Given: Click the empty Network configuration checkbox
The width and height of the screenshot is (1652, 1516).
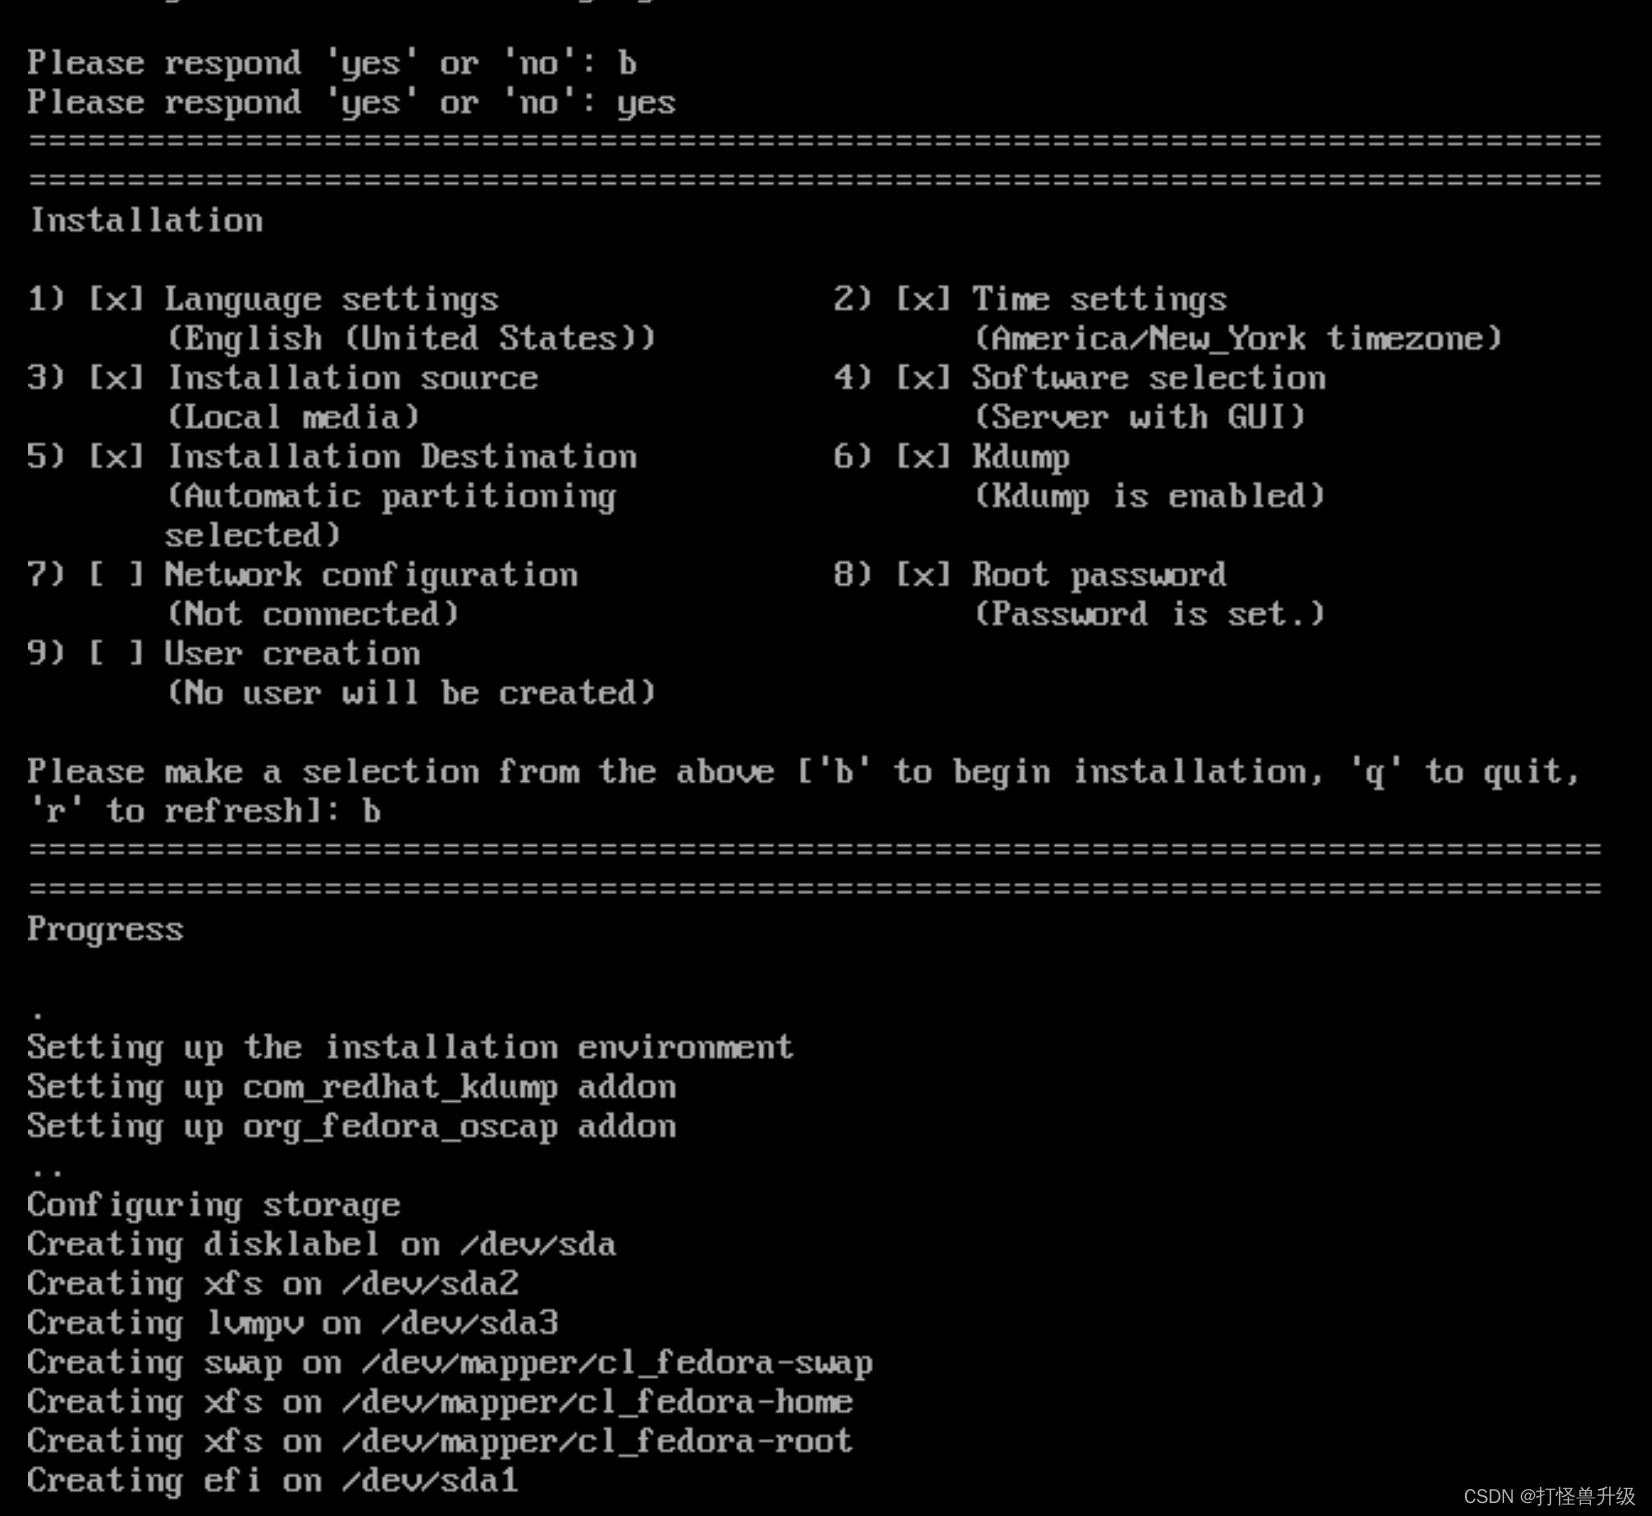Looking at the screenshot, I should point(116,575).
